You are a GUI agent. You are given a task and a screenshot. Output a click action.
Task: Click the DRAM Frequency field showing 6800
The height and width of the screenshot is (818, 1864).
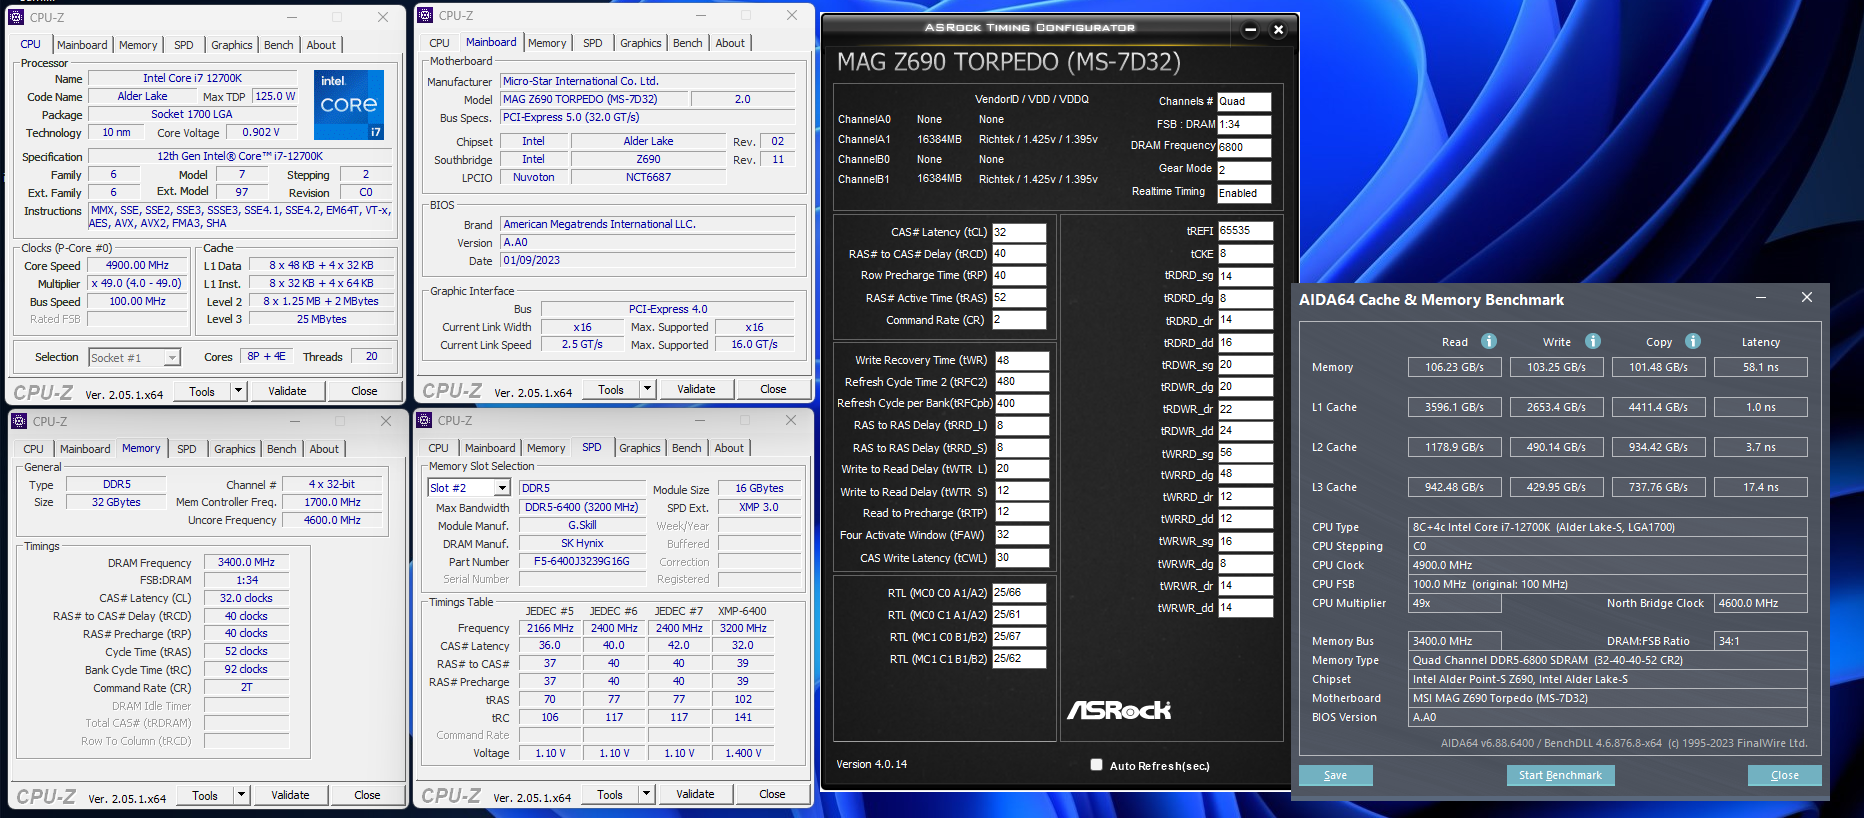pos(1244,147)
